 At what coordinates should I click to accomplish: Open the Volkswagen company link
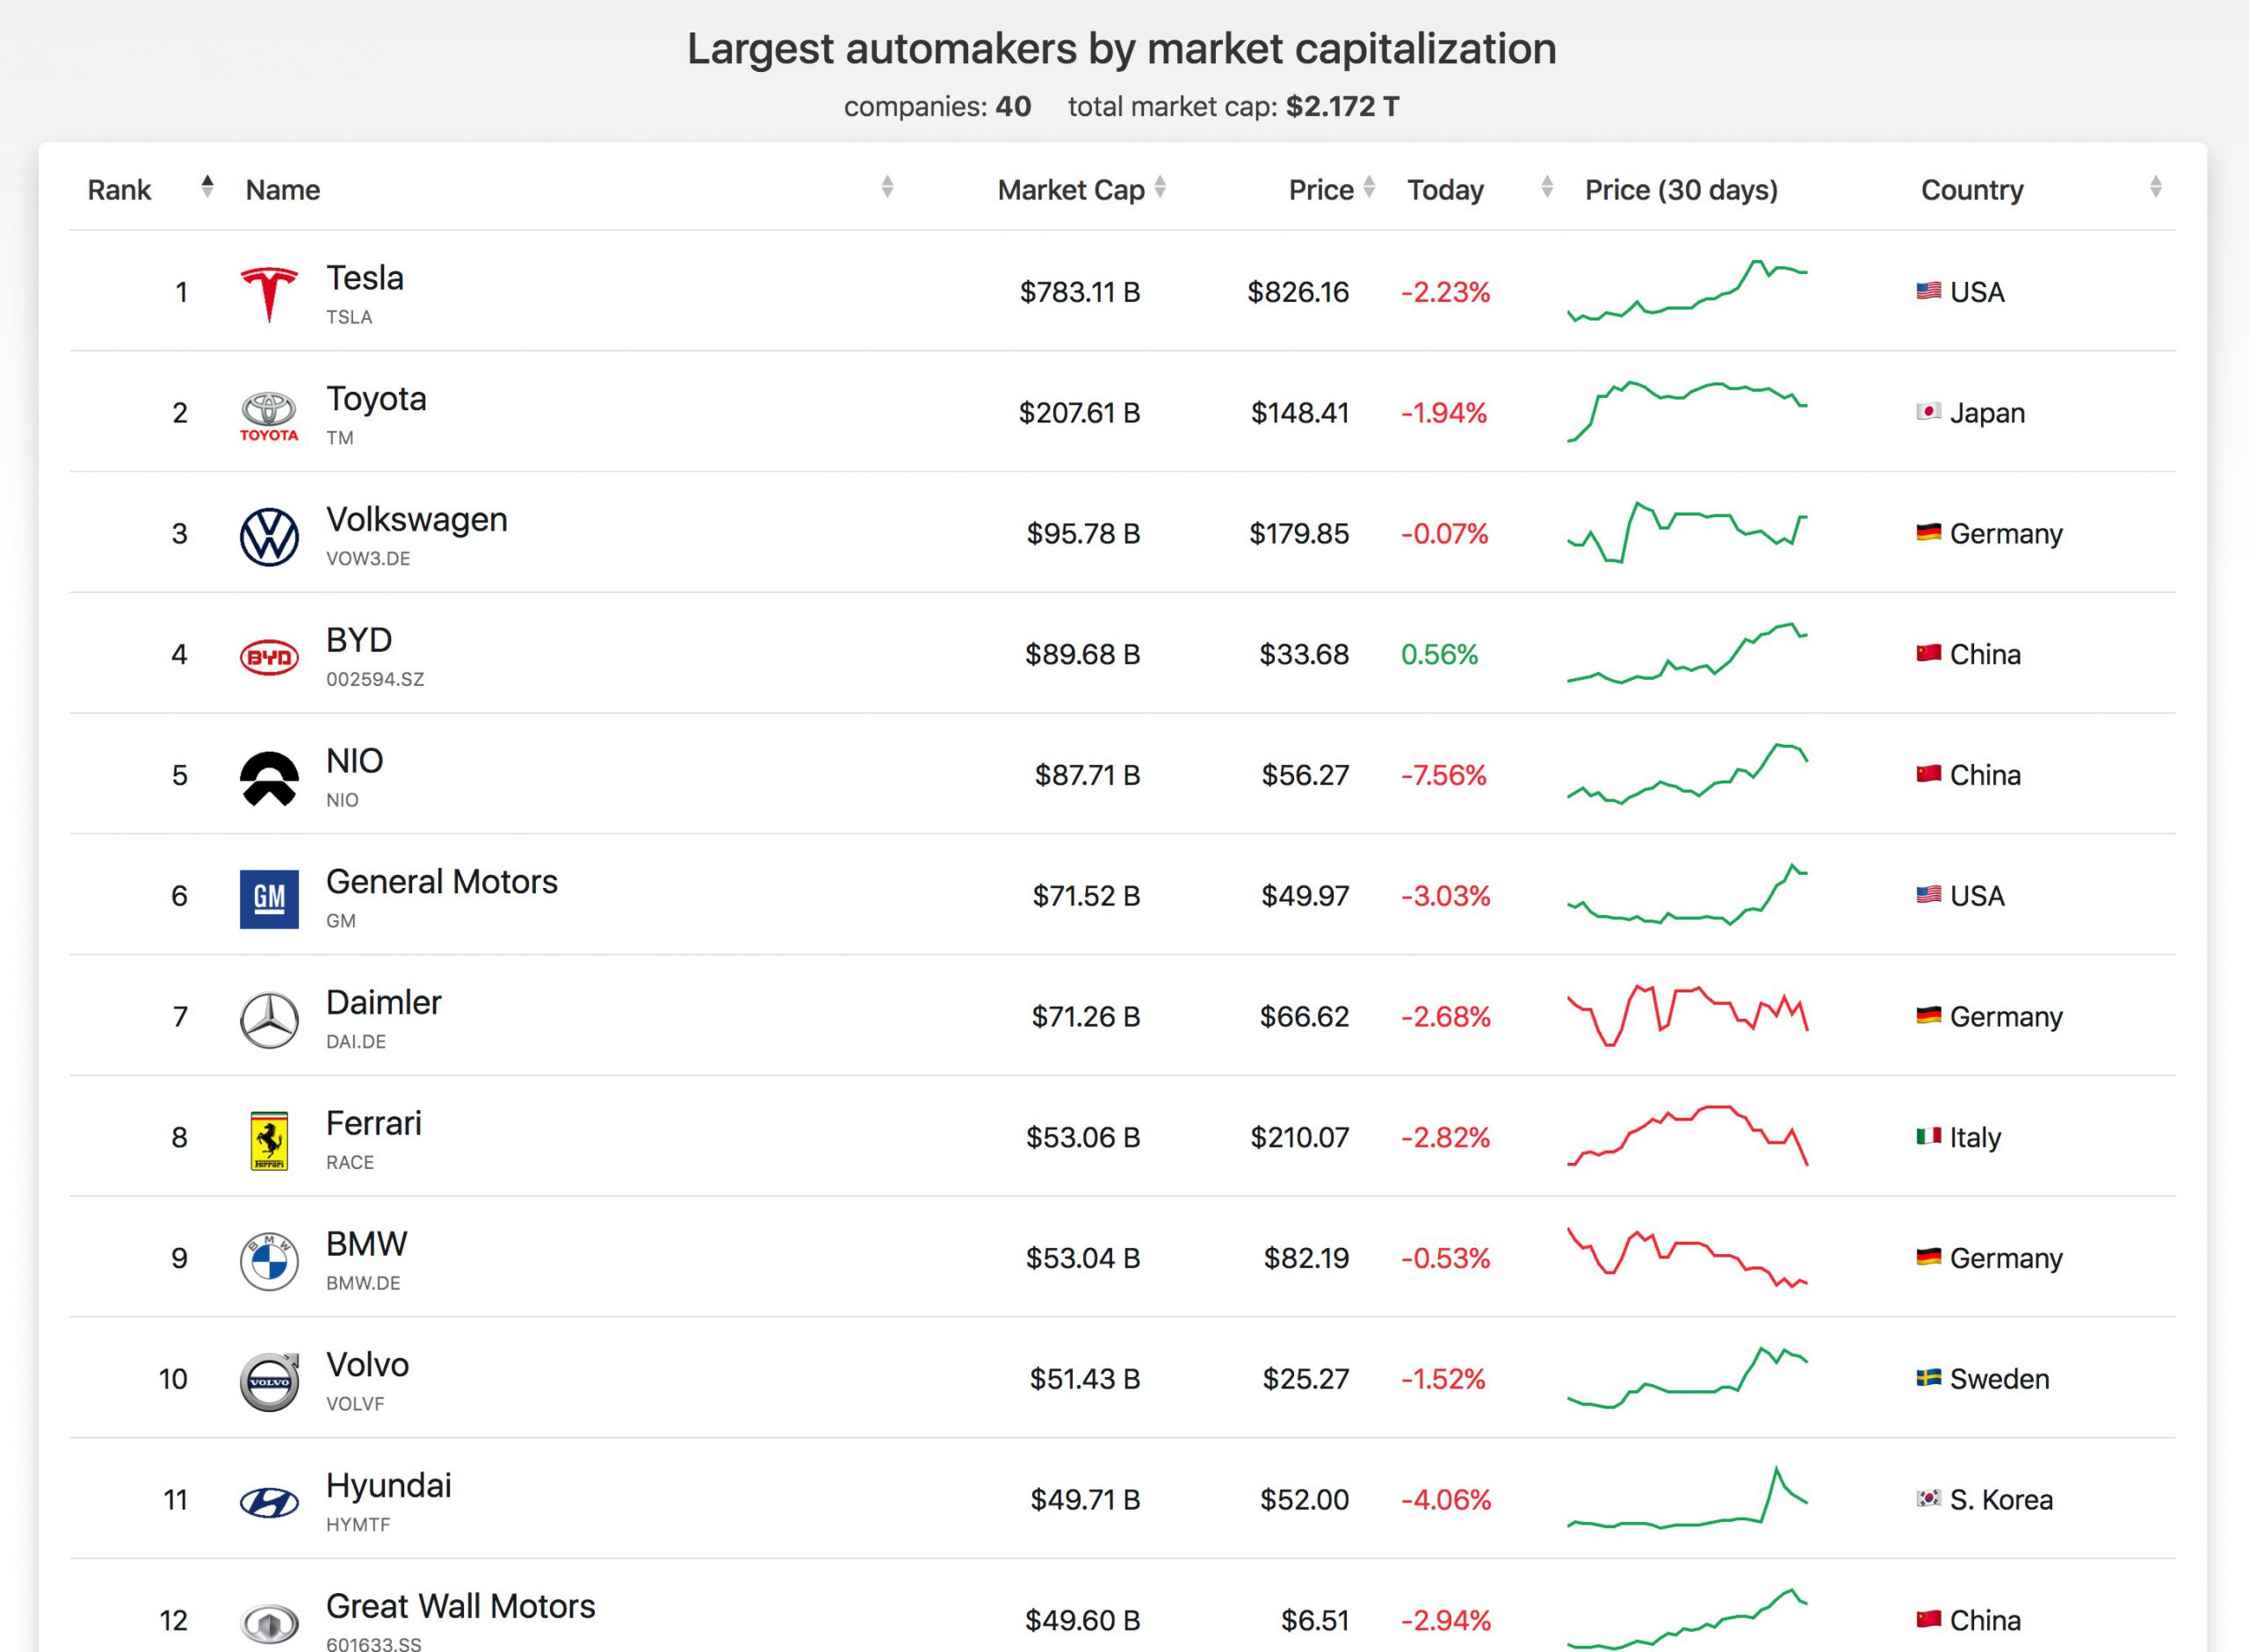417,520
